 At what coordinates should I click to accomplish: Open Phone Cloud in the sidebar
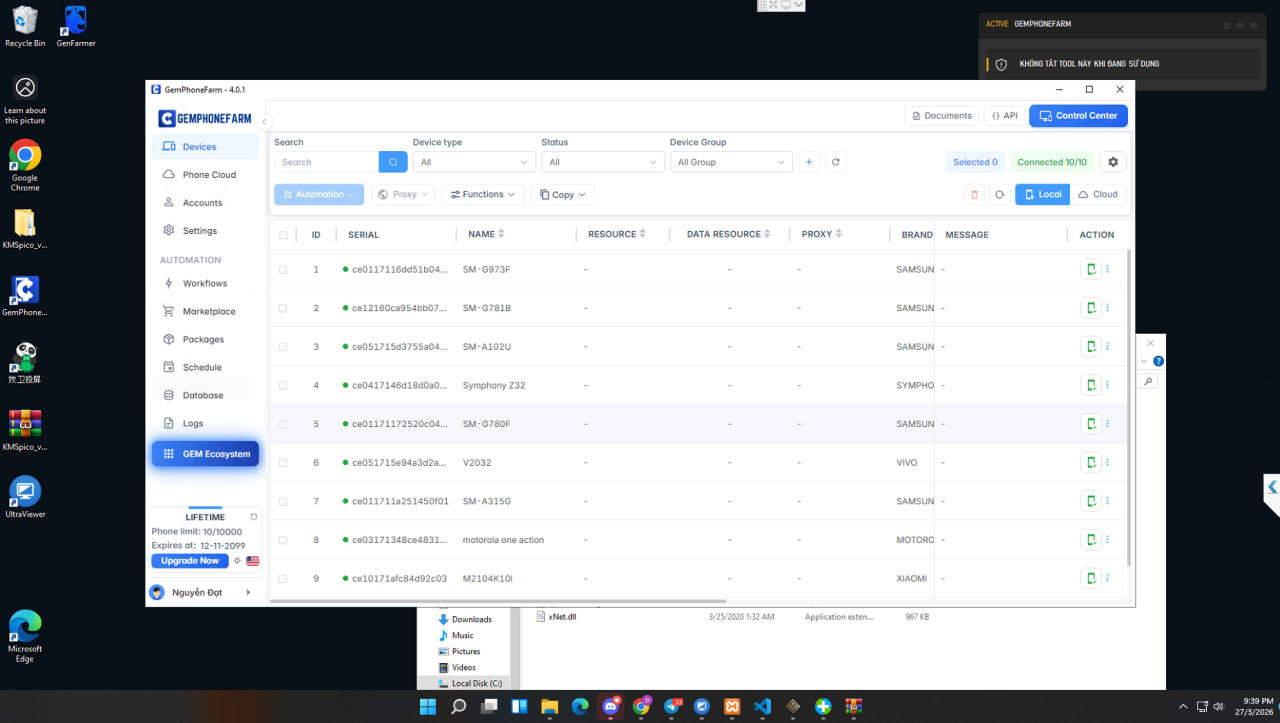[x=205, y=175]
